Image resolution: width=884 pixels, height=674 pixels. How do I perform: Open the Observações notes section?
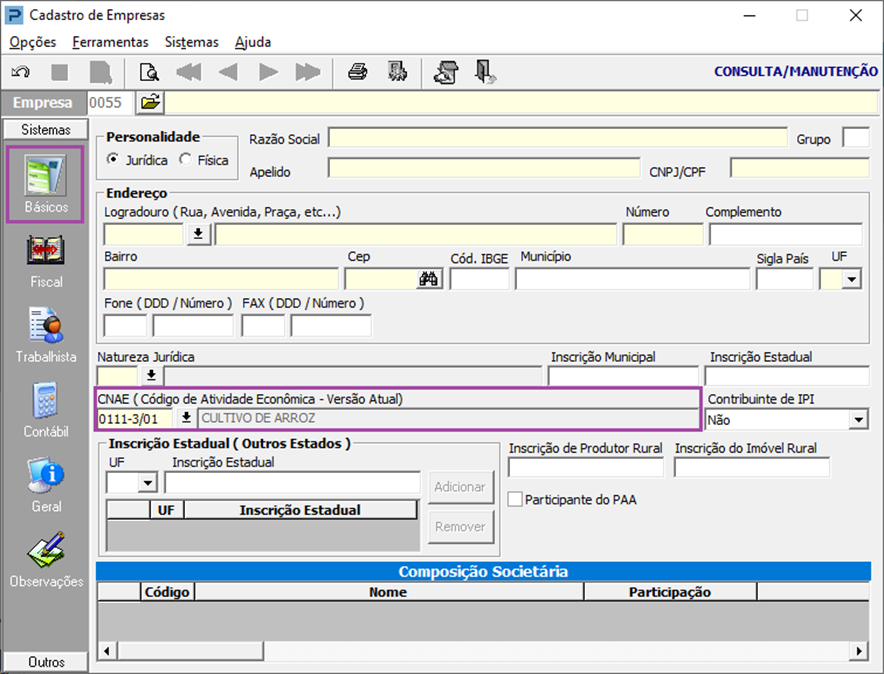(x=46, y=553)
